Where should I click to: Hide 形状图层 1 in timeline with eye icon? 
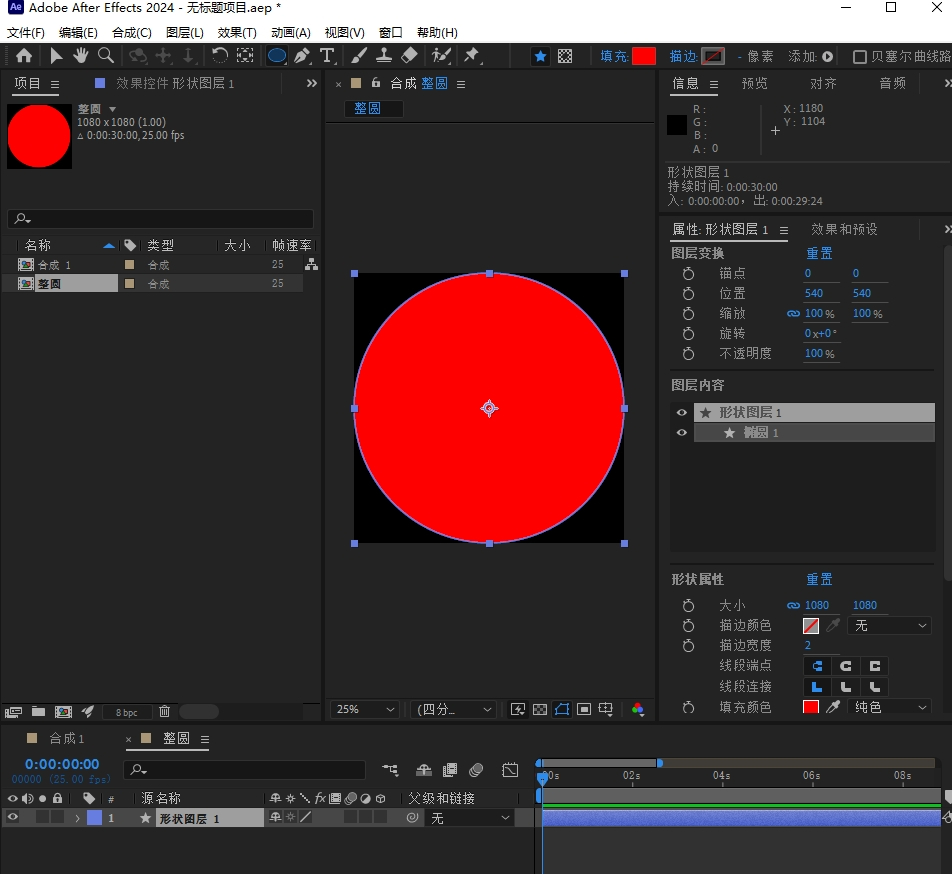(12, 818)
